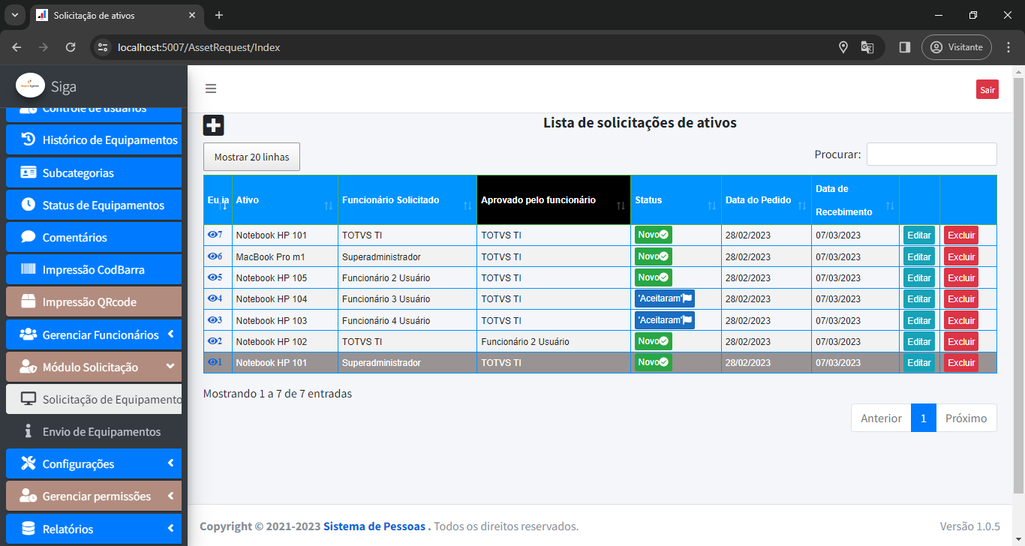Image resolution: width=1025 pixels, height=546 pixels.
Task: View details of request 4 eye icon
Action: point(212,298)
